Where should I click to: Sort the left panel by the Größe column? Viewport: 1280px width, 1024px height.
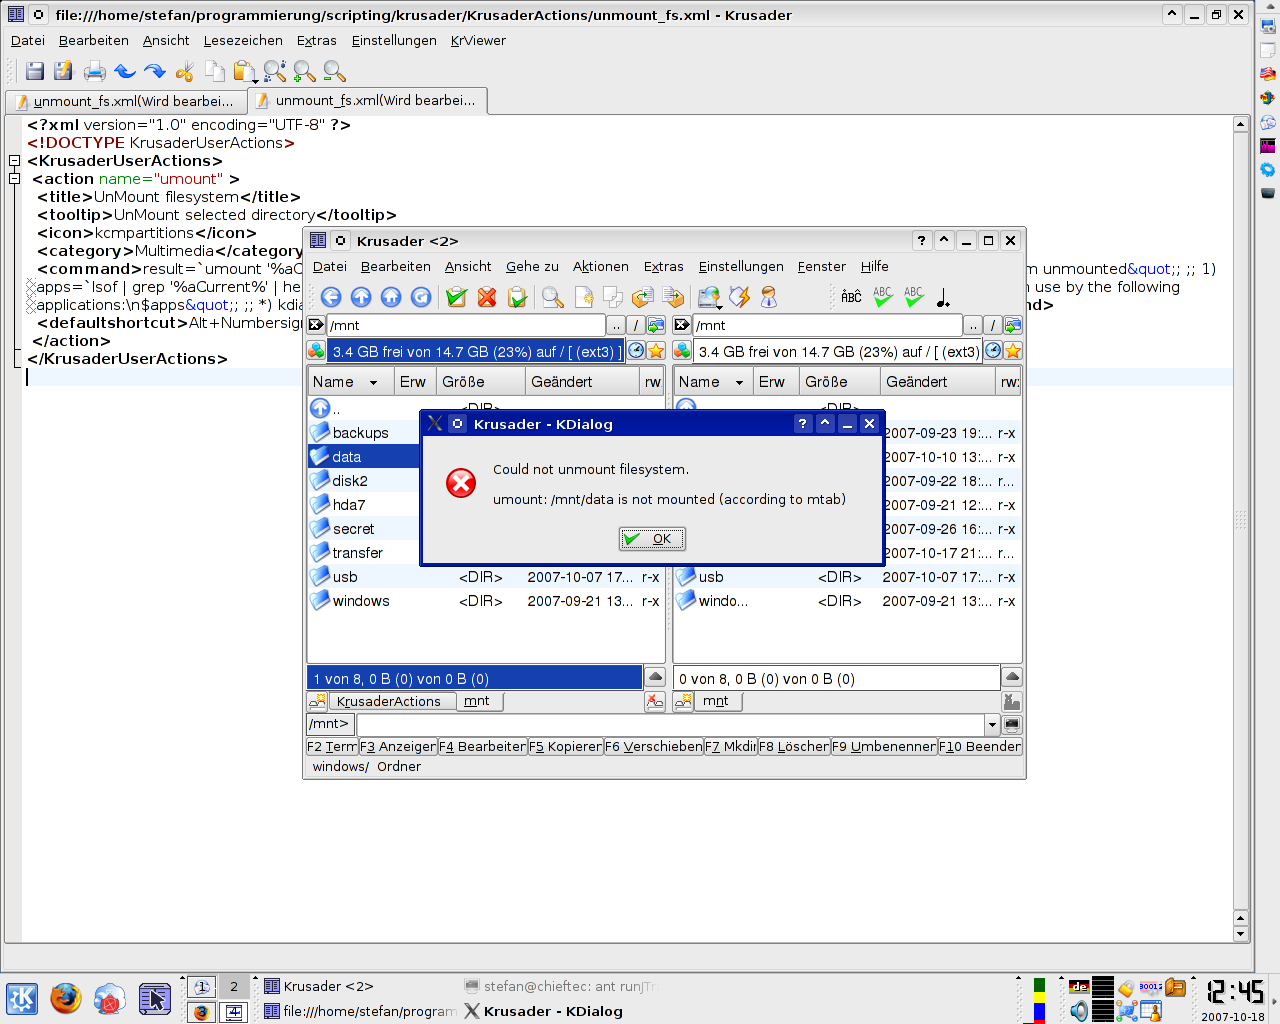[x=481, y=382]
